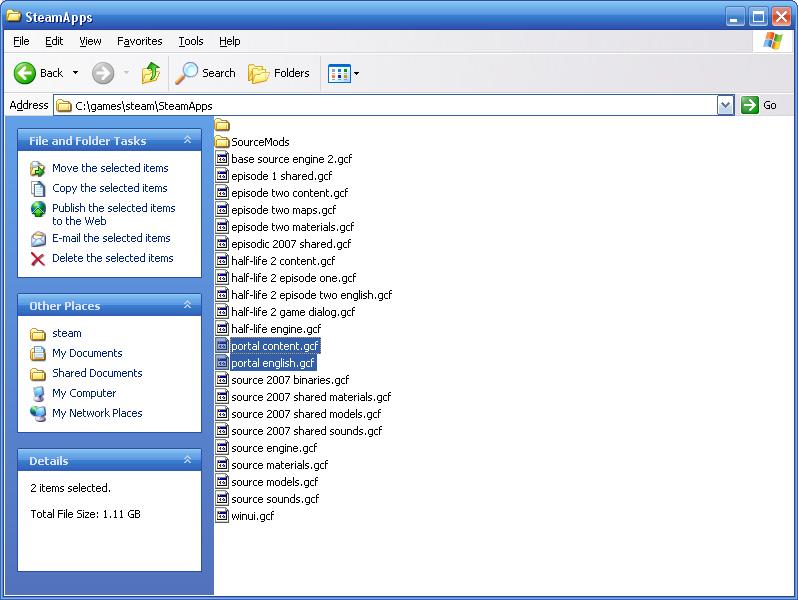Toggle the Folders tree pane
This screenshot has width=798, height=600.
pos(279,73)
